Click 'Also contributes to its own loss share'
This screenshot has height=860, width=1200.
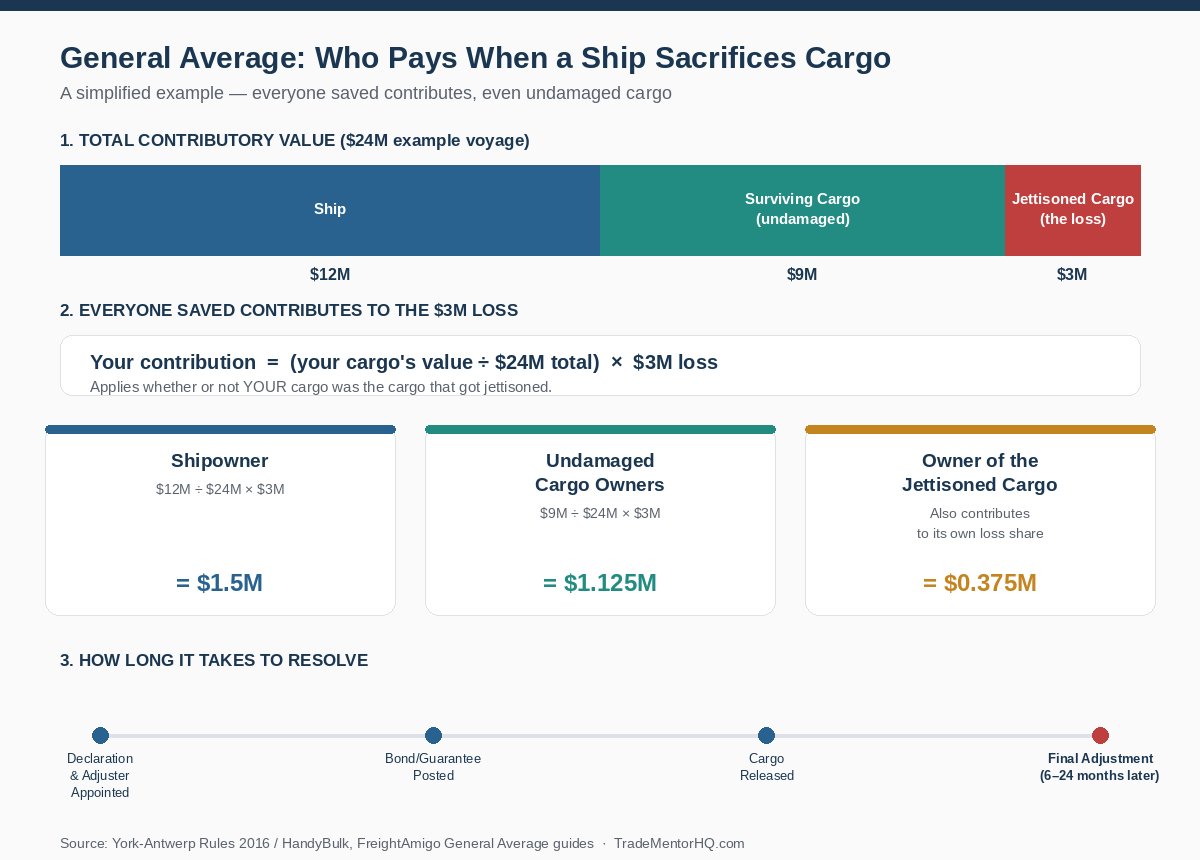click(980, 523)
